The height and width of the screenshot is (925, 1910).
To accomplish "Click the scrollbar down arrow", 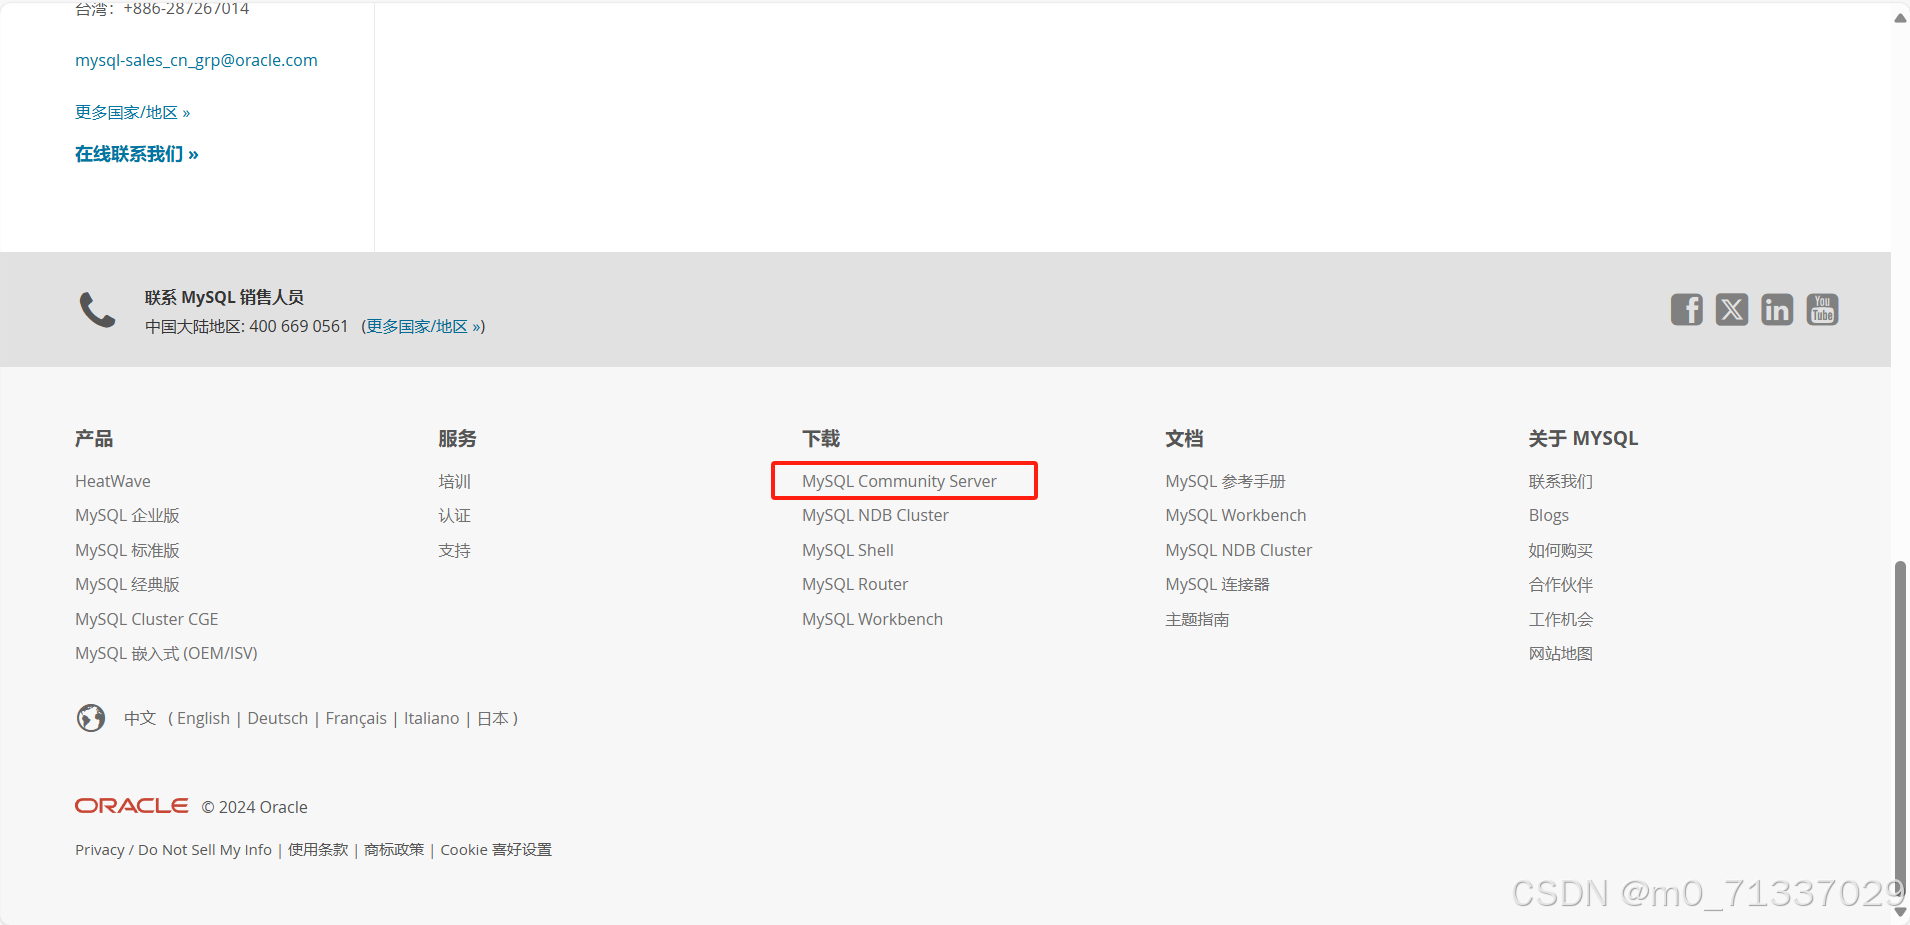I will (x=1900, y=911).
